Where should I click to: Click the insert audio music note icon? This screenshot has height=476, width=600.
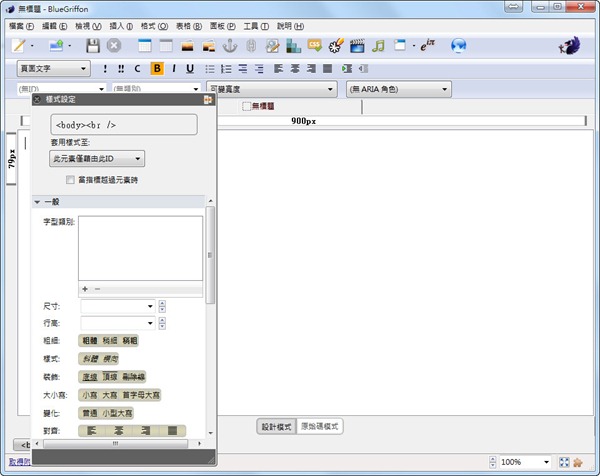378,46
